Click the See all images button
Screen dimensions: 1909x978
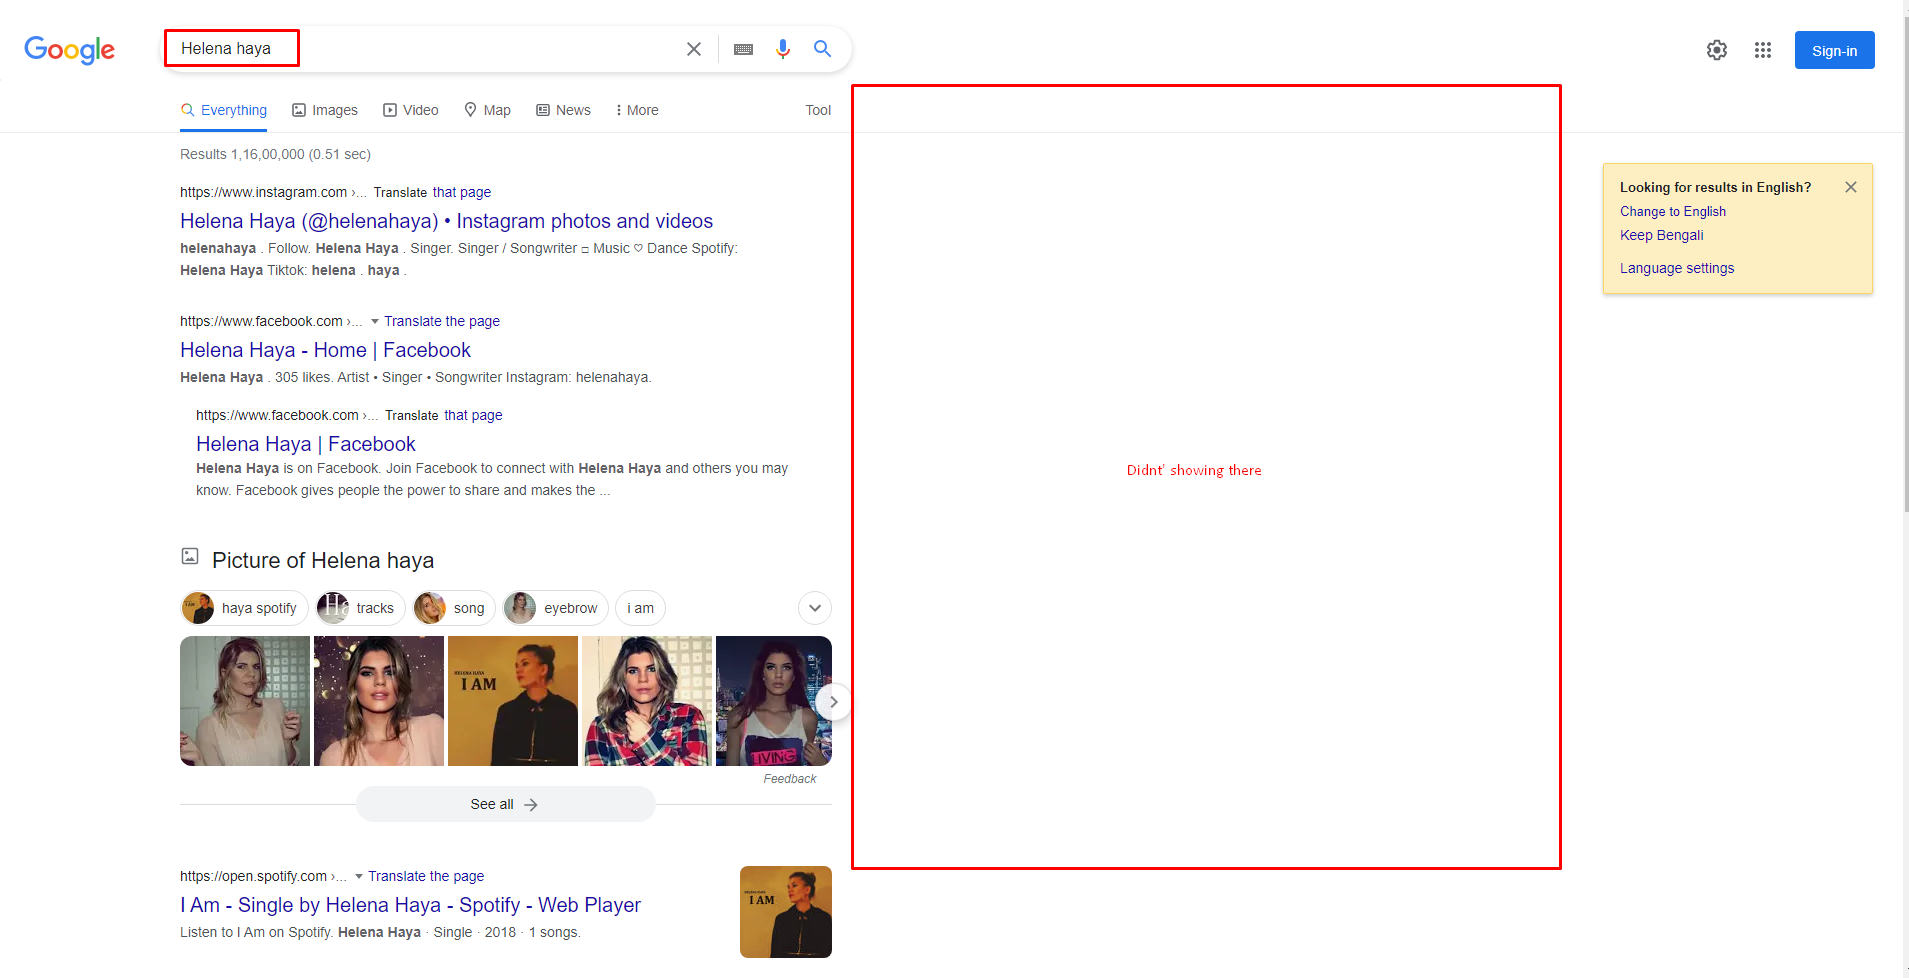click(x=506, y=804)
